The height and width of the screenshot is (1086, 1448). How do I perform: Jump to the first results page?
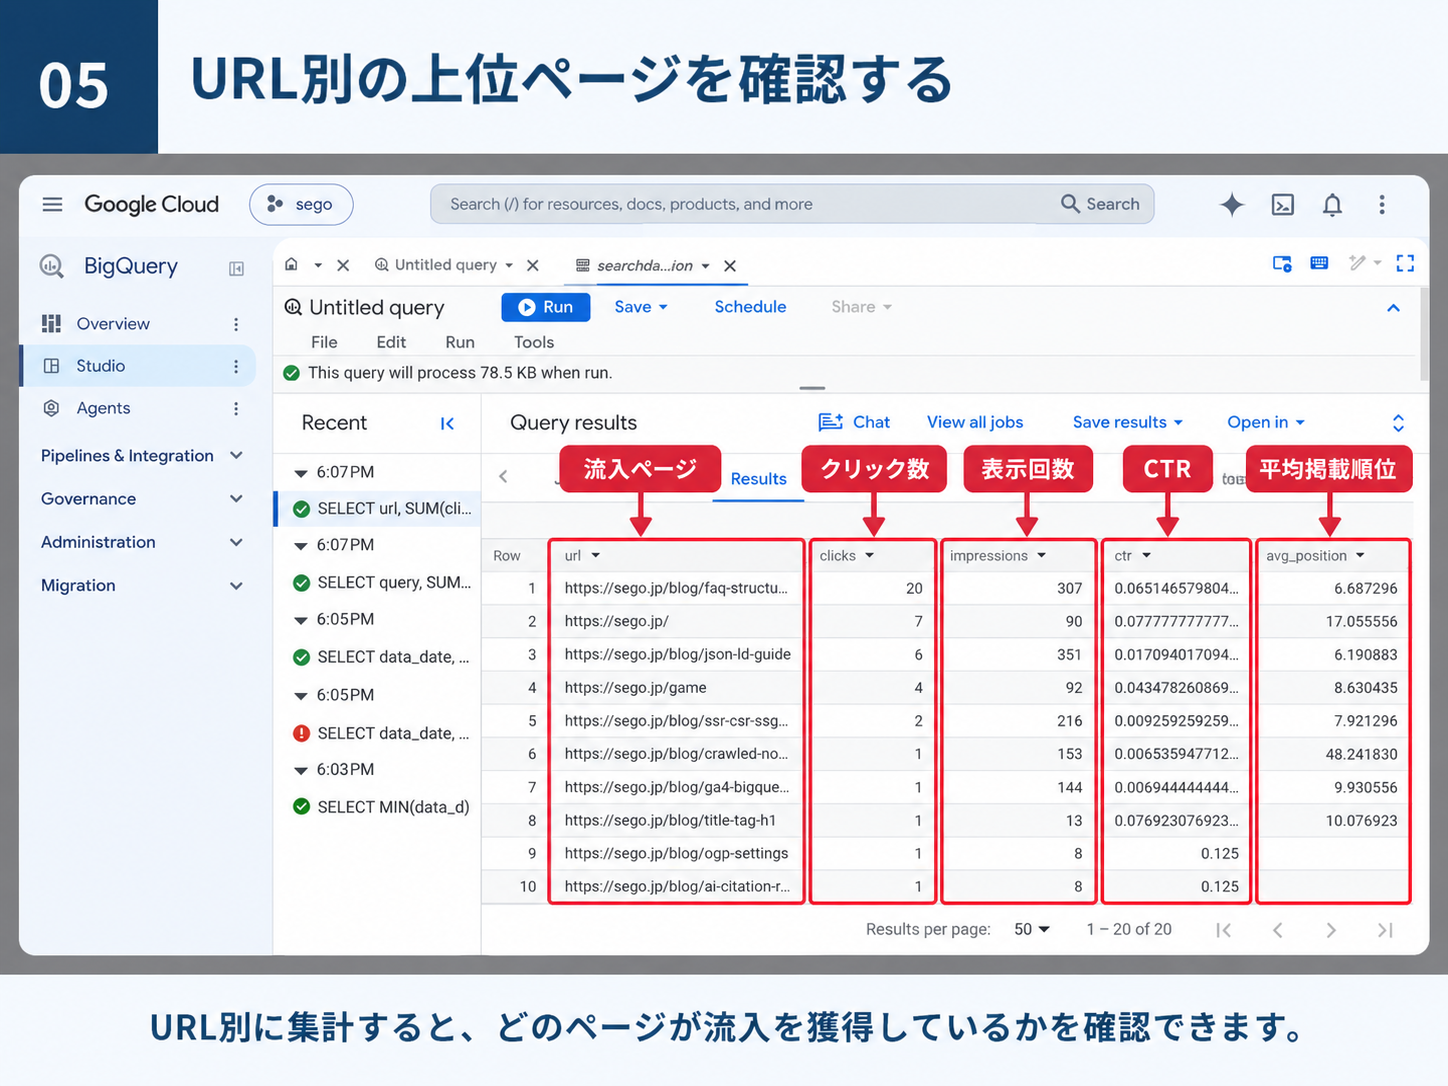coord(1223,930)
